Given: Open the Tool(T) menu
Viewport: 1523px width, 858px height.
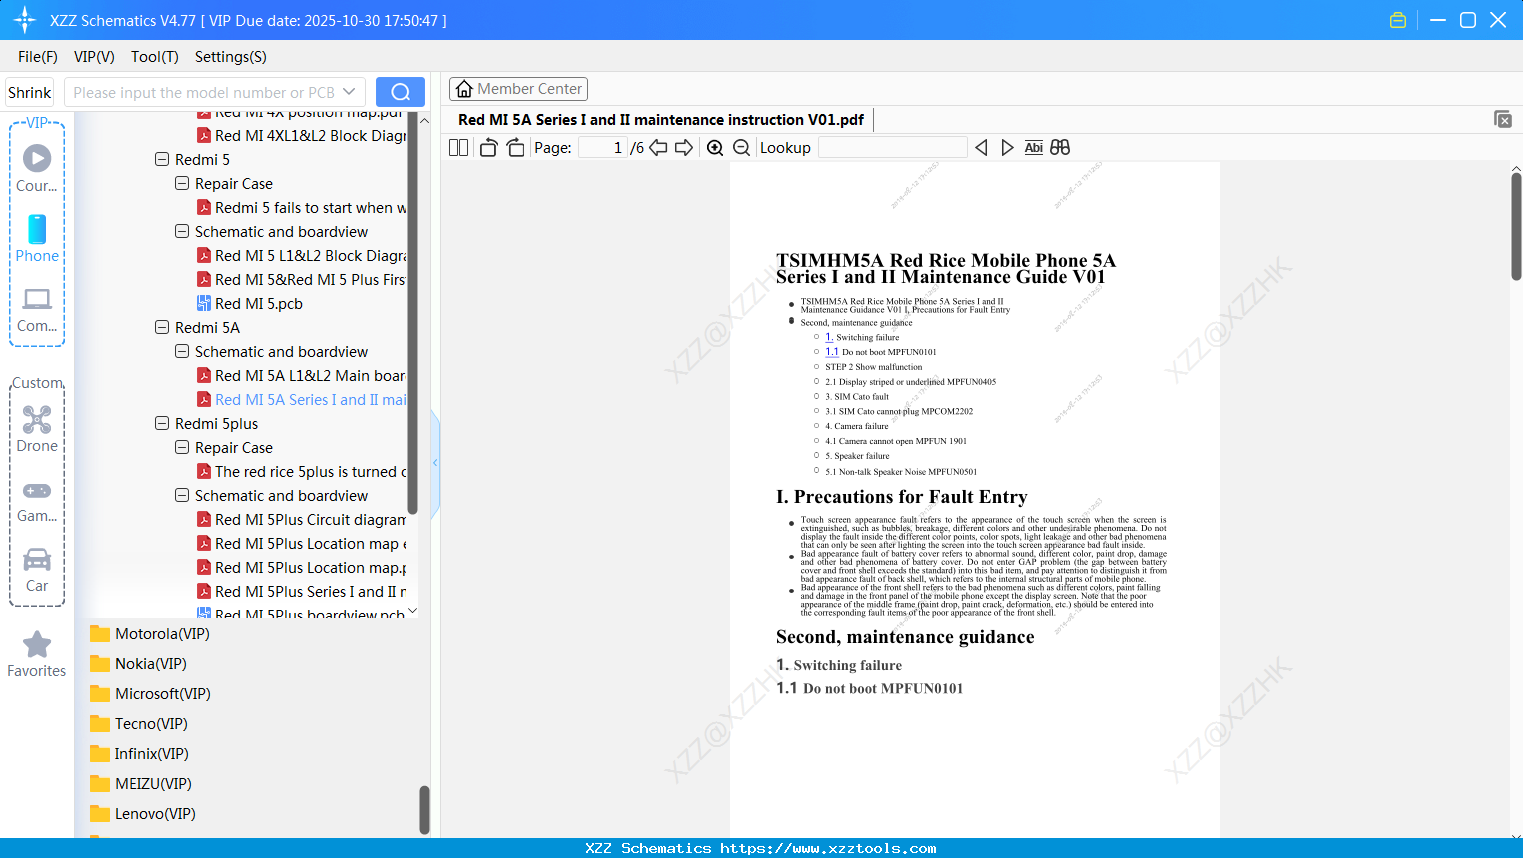Looking at the screenshot, I should pyautogui.click(x=155, y=57).
